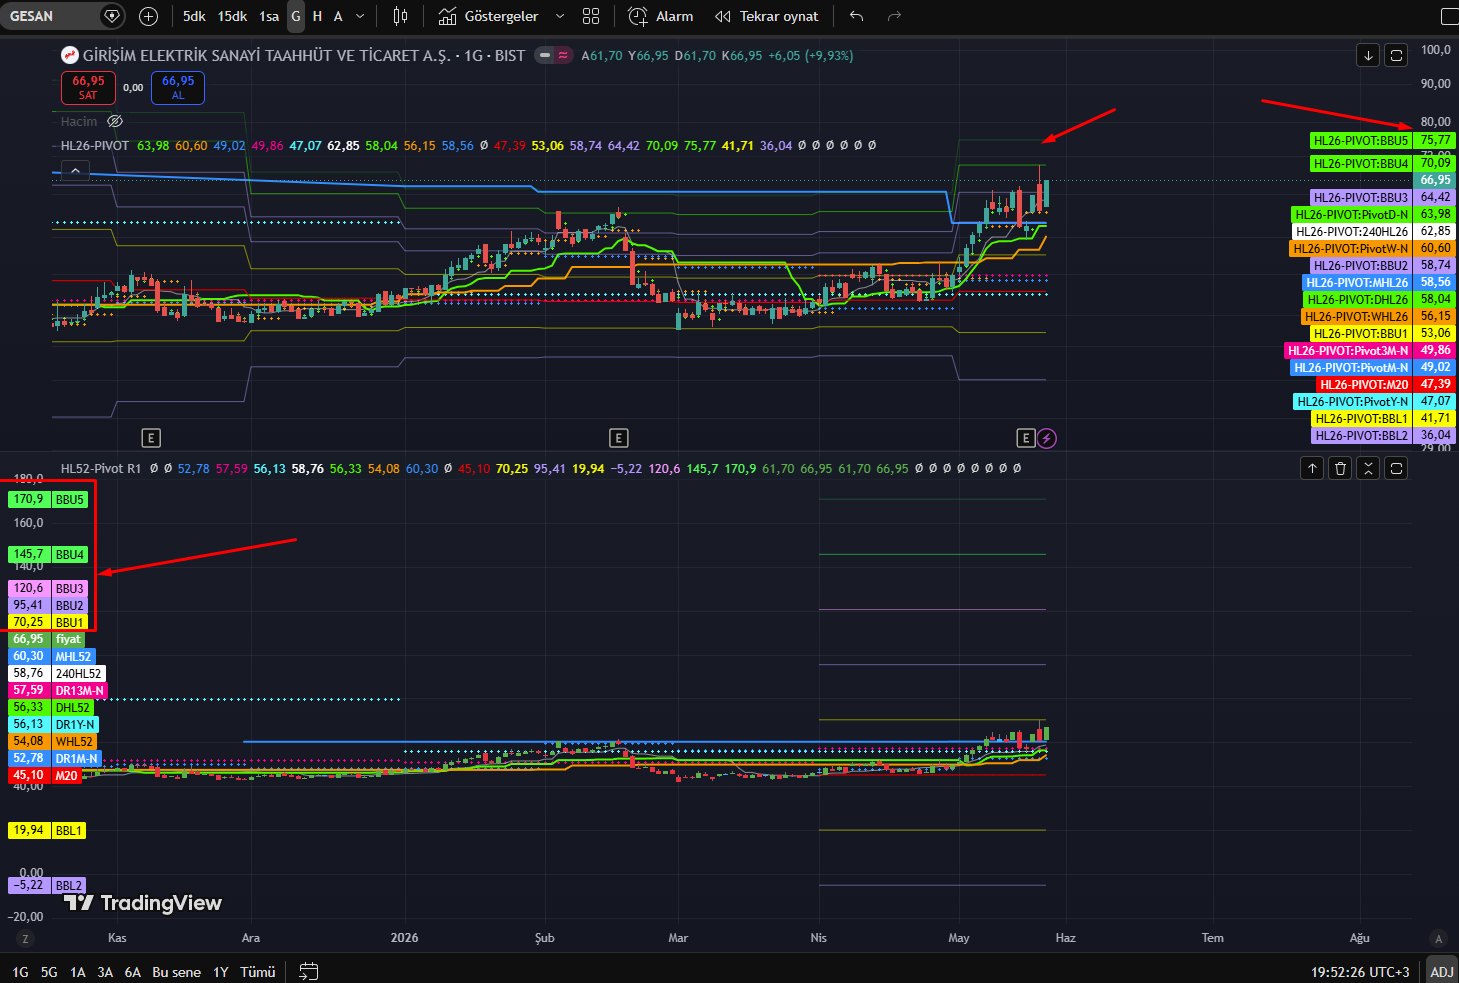The height and width of the screenshot is (983, 1459).
Task: Click the BBL1 yellow label in lower pane
Action: [69, 831]
